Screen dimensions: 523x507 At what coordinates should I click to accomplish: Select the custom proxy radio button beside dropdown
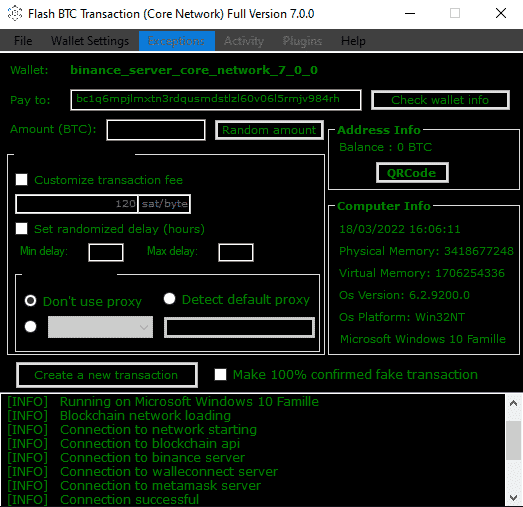30,327
